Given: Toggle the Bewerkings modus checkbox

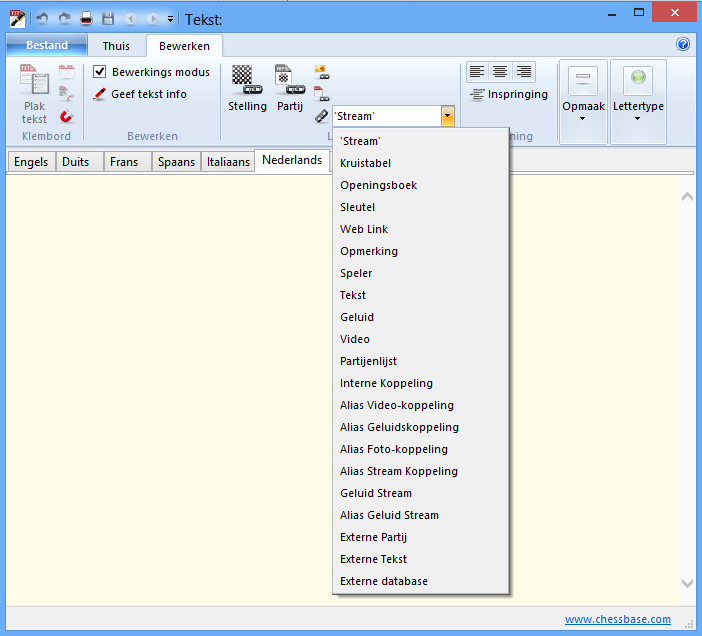Looking at the screenshot, I should click(x=99, y=72).
